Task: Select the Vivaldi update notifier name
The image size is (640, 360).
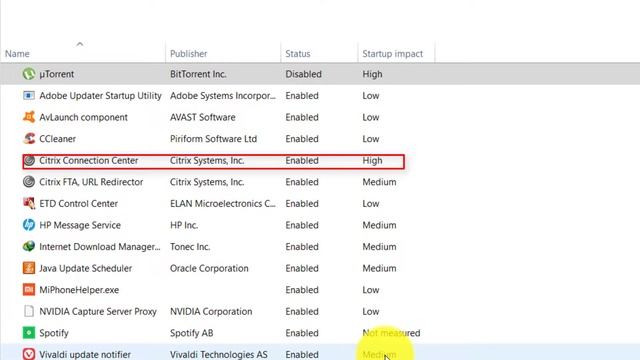Action: (85, 354)
